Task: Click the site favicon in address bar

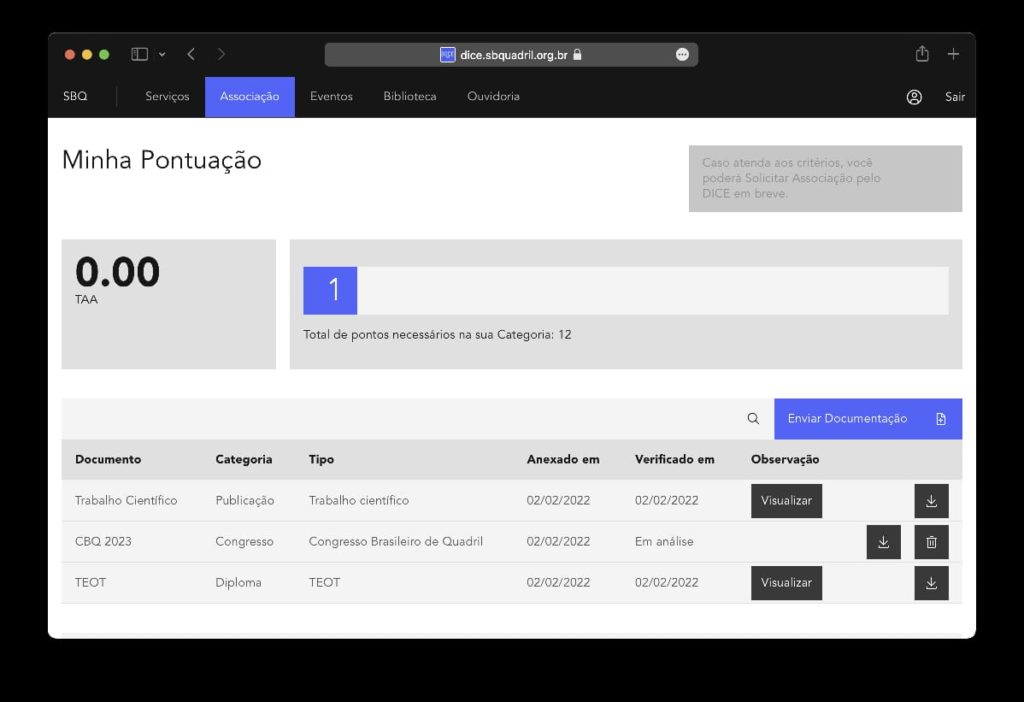Action: coord(447,55)
